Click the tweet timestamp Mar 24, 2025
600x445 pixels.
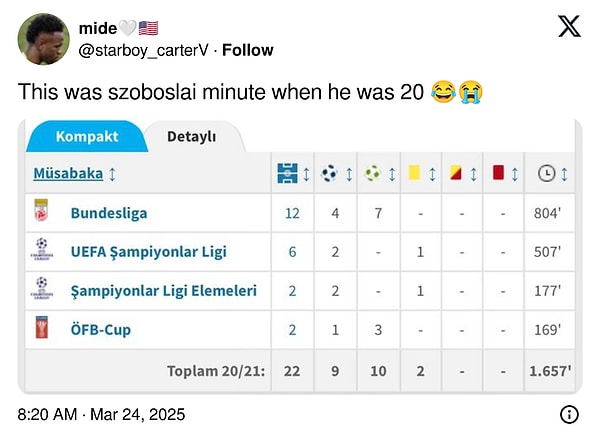pos(138,414)
